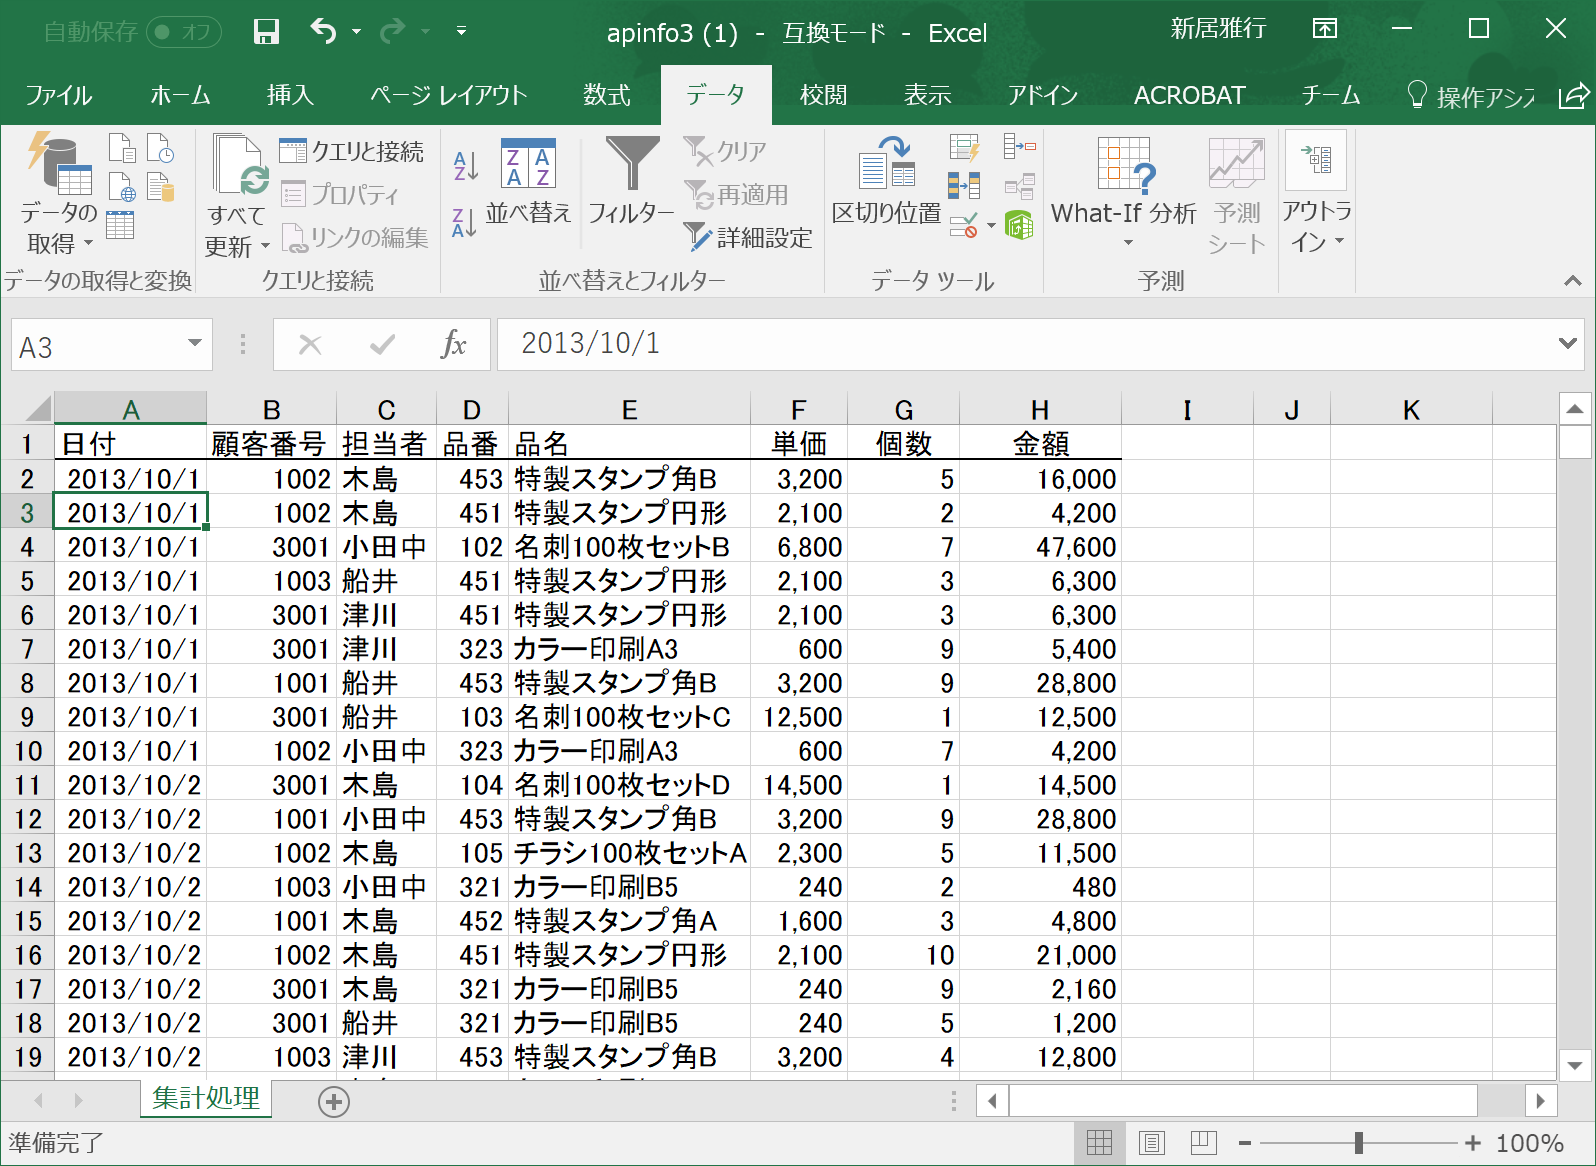Expand the Name Box dropdown
This screenshot has height=1166, width=1596.
tap(194, 344)
